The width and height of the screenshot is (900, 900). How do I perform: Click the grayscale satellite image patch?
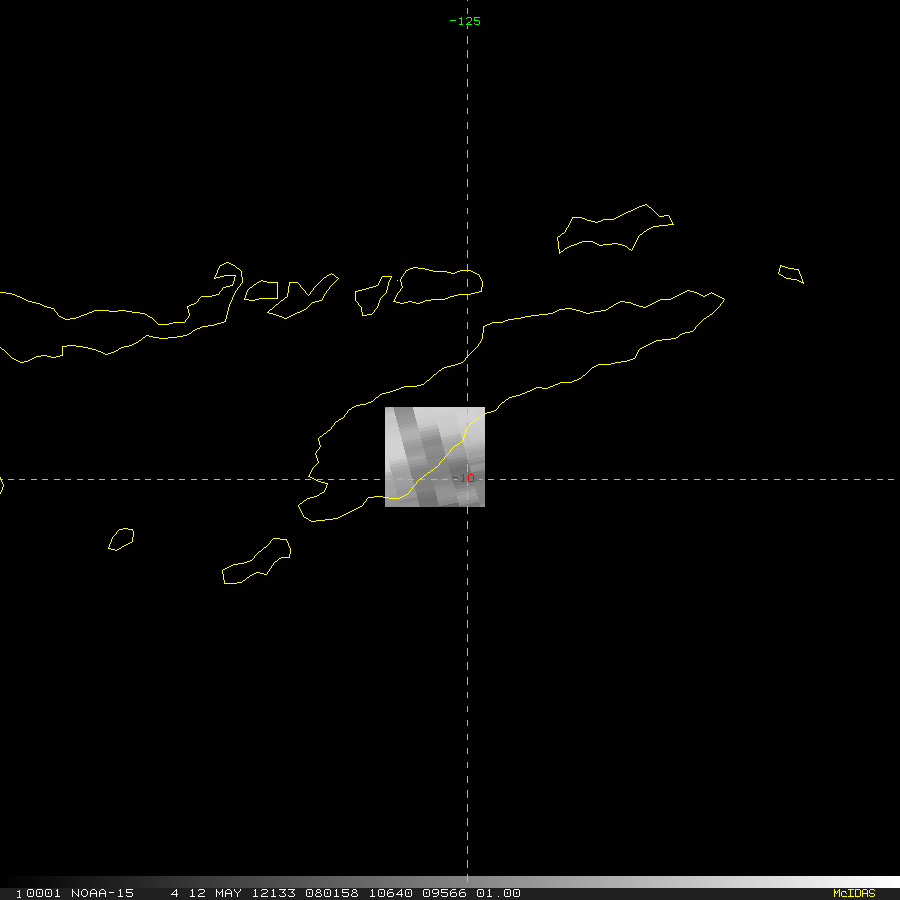(434, 456)
